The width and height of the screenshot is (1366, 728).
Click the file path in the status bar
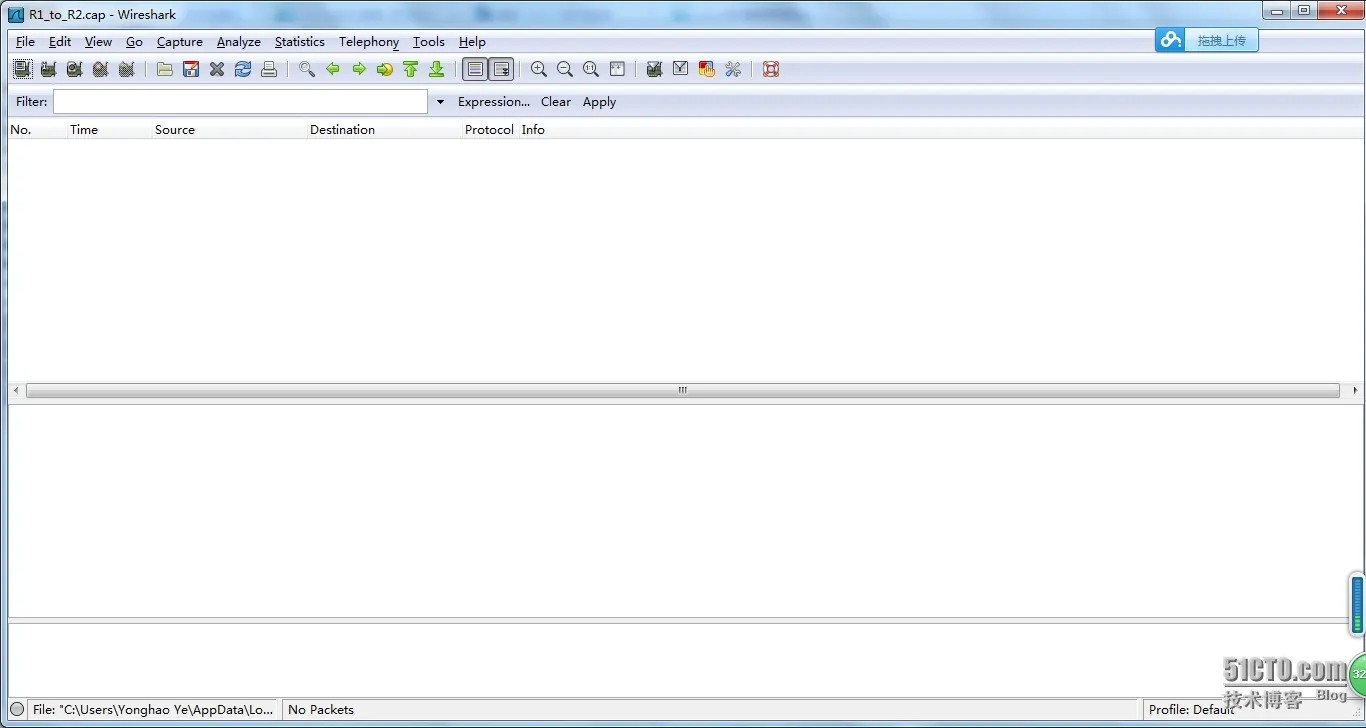tap(153, 710)
